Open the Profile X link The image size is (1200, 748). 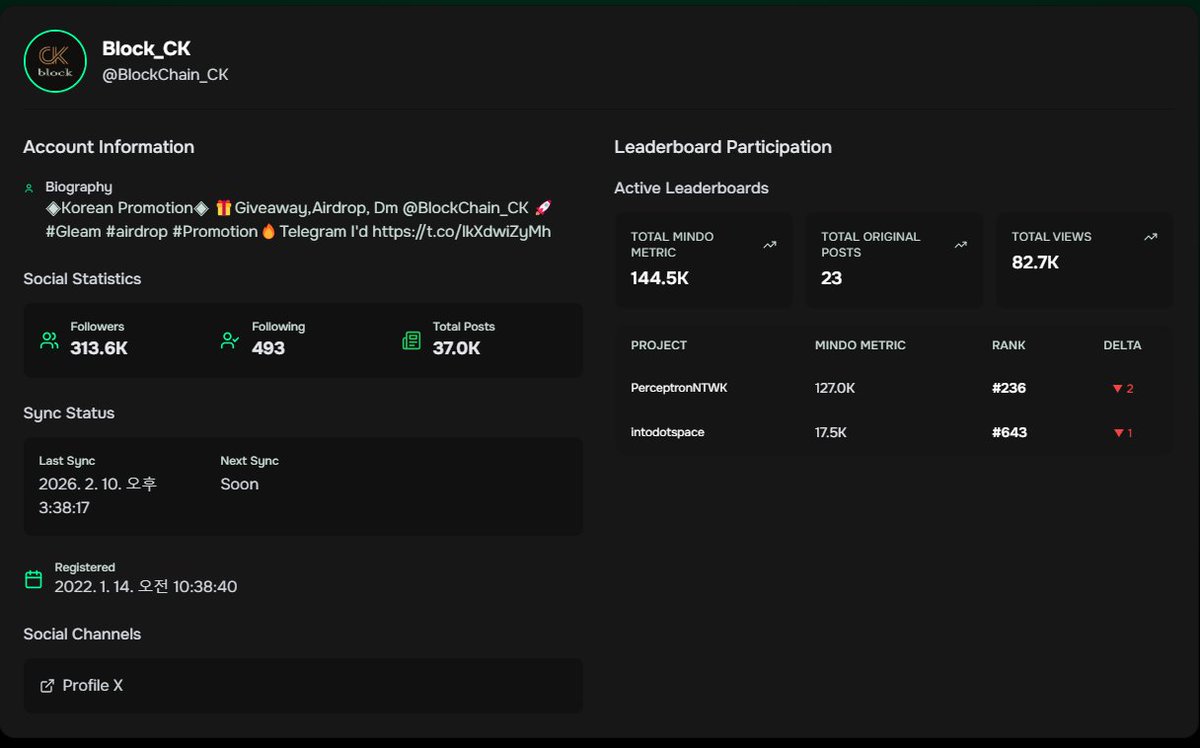pyautogui.click(x=81, y=686)
